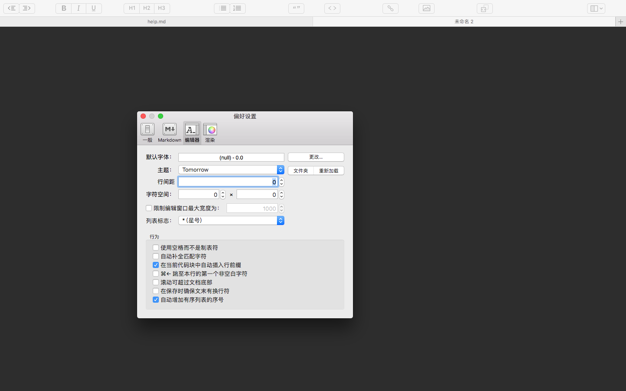
Task: Toggle bold formatting in toolbar
Action: (63, 8)
